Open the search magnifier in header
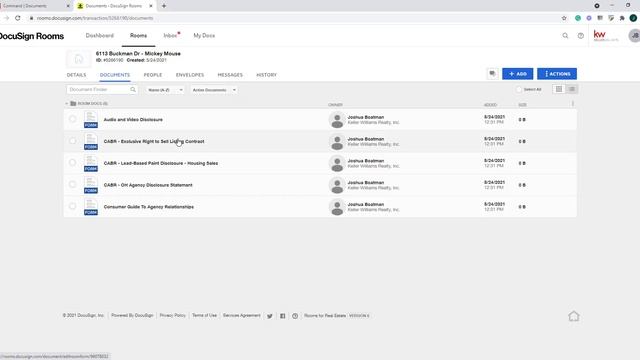640x360 pixels. coord(565,36)
